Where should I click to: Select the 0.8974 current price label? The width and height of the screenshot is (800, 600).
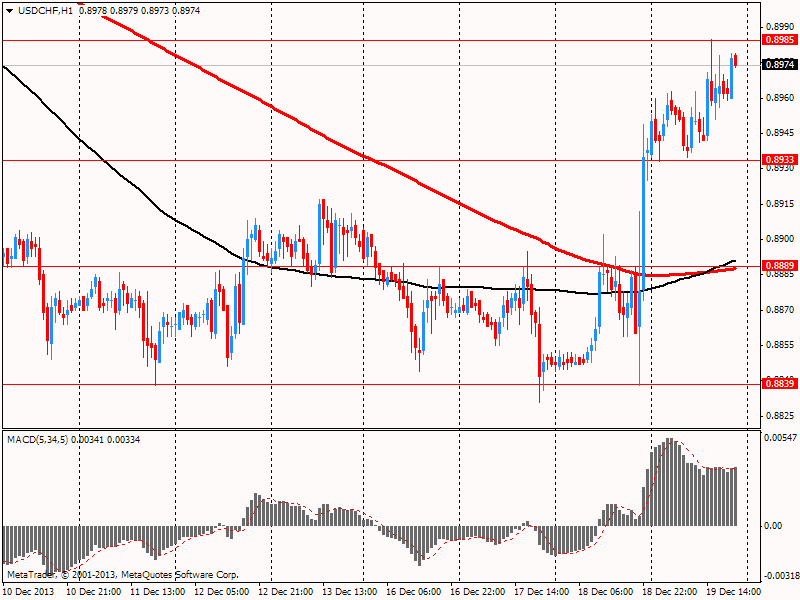click(x=780, y=65)
